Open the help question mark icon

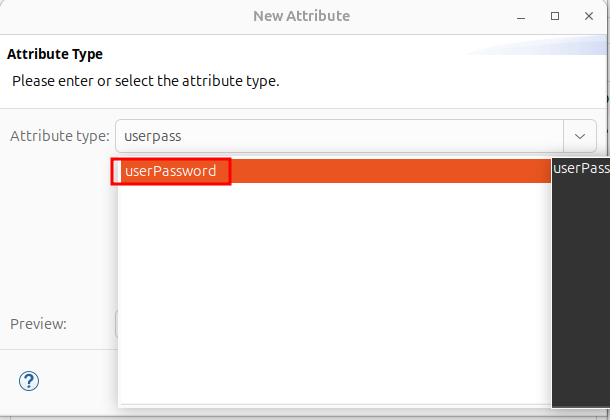pyautogui.click(x=30, y=381)
